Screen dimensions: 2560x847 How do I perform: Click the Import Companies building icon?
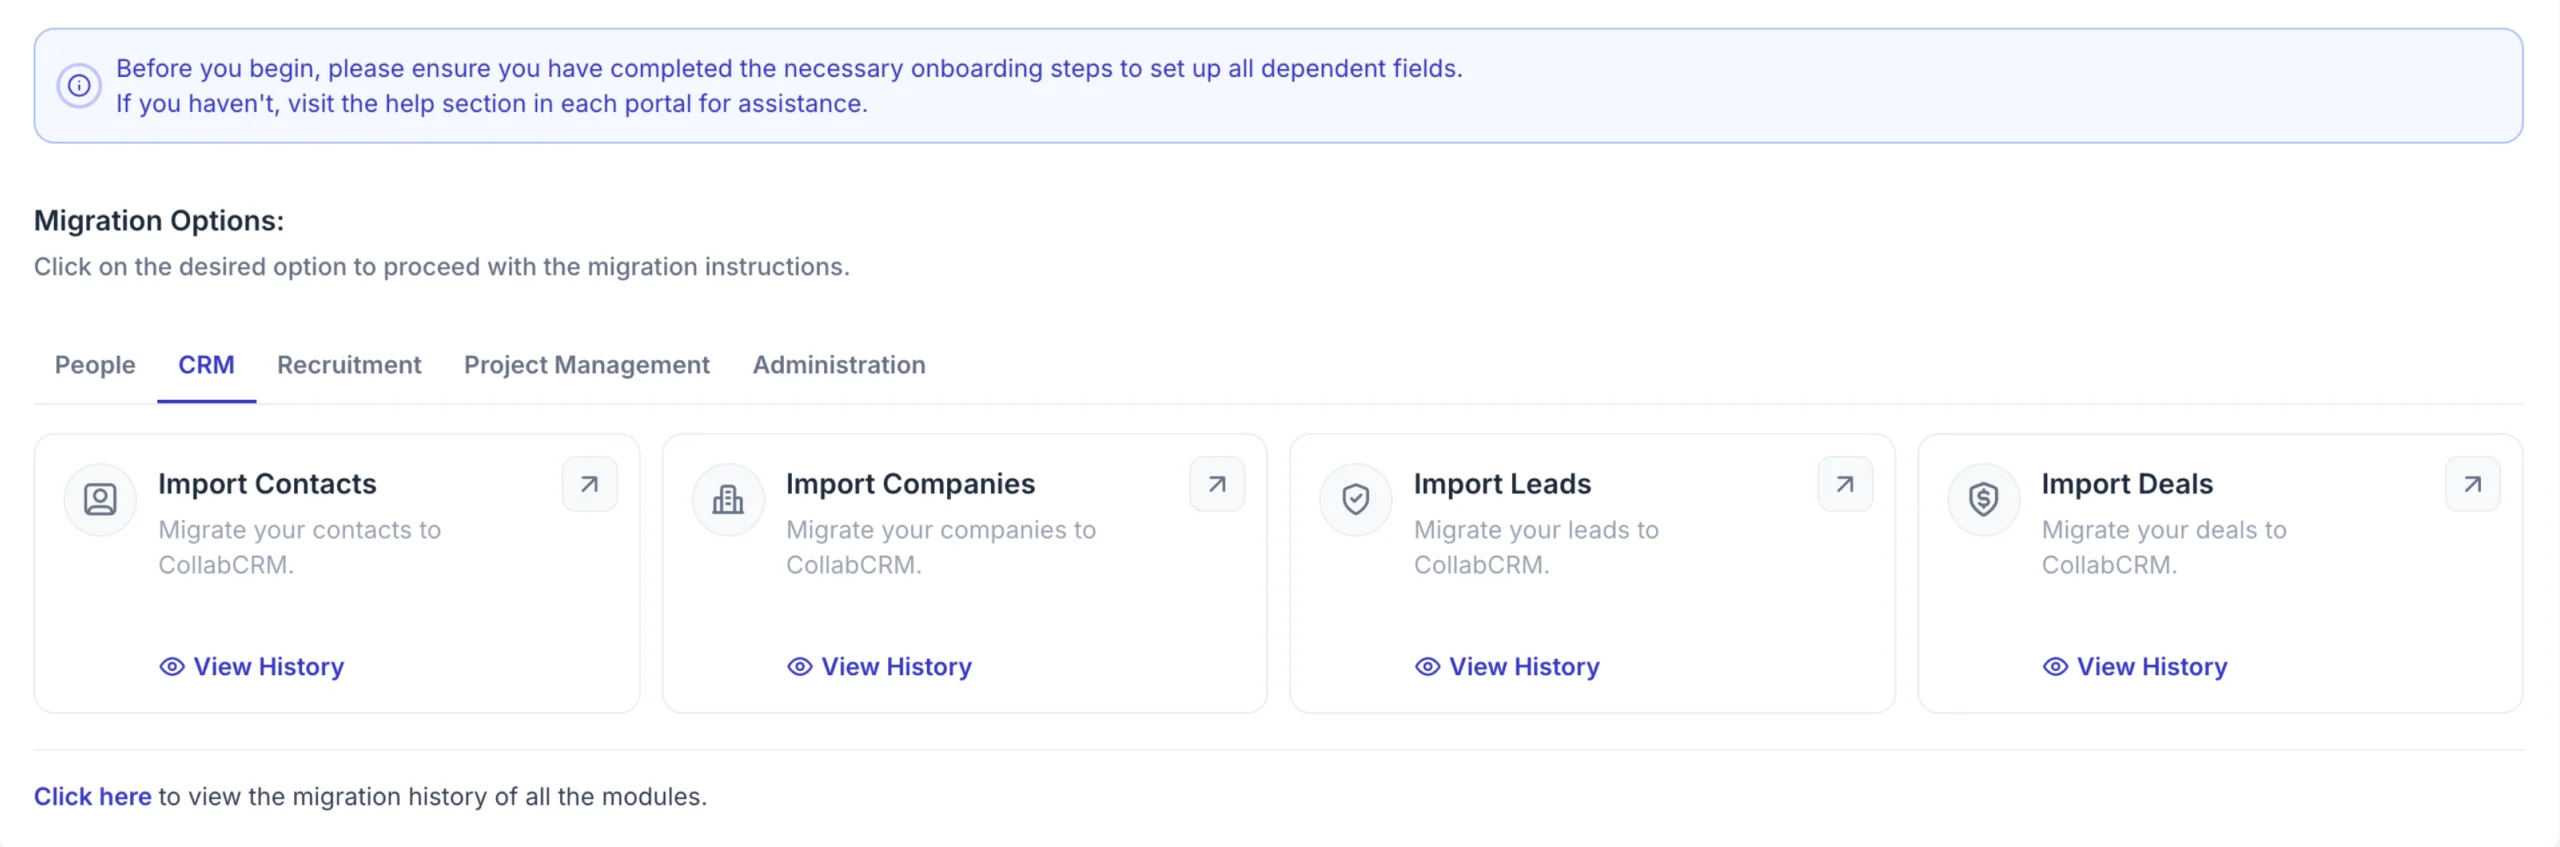728,499
